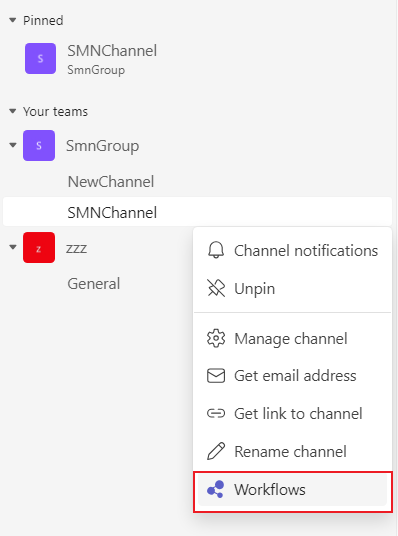Open Channel notifications menu entry

[x=292, y=250]
